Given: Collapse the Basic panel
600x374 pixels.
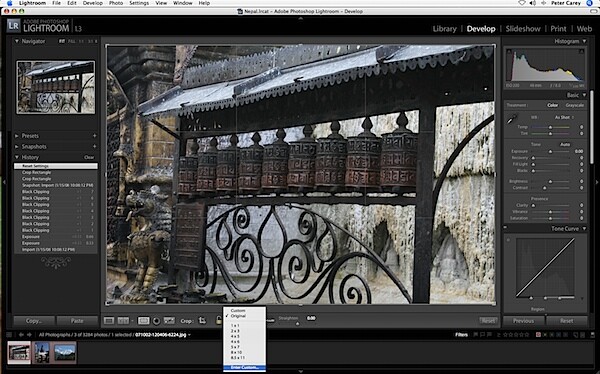Looking at the screenshot, I should tap(584, 95).
